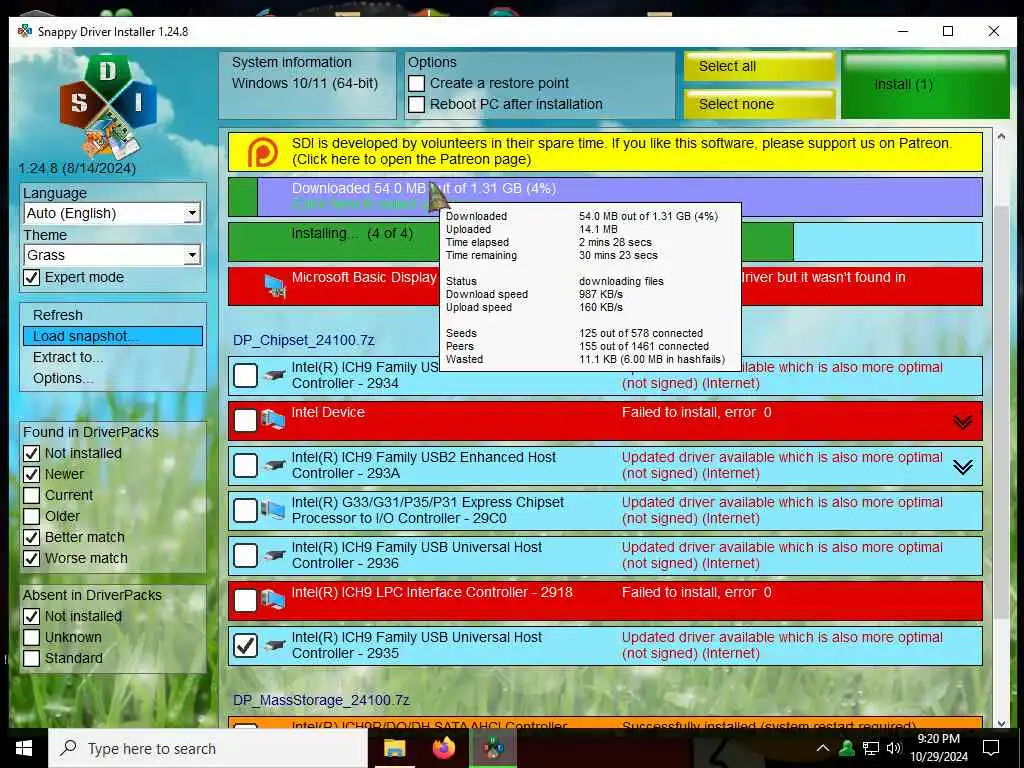
Task: Click the green person tray icon
Action: (x=847, y=748)
